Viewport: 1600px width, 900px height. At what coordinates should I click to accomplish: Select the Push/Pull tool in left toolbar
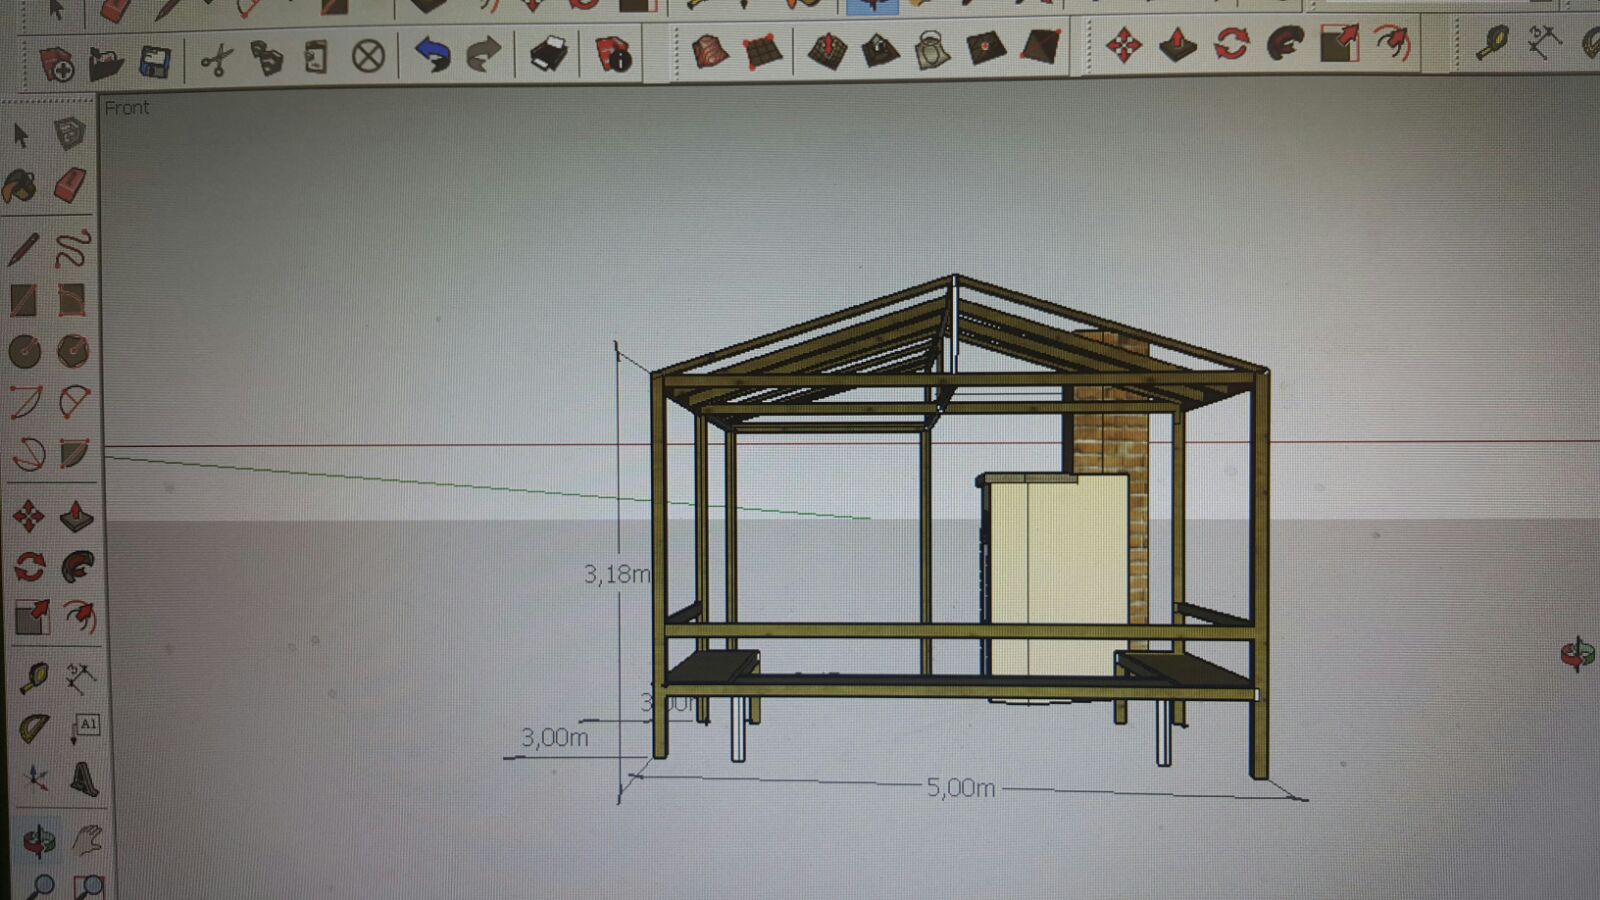(x=76, y=516)
